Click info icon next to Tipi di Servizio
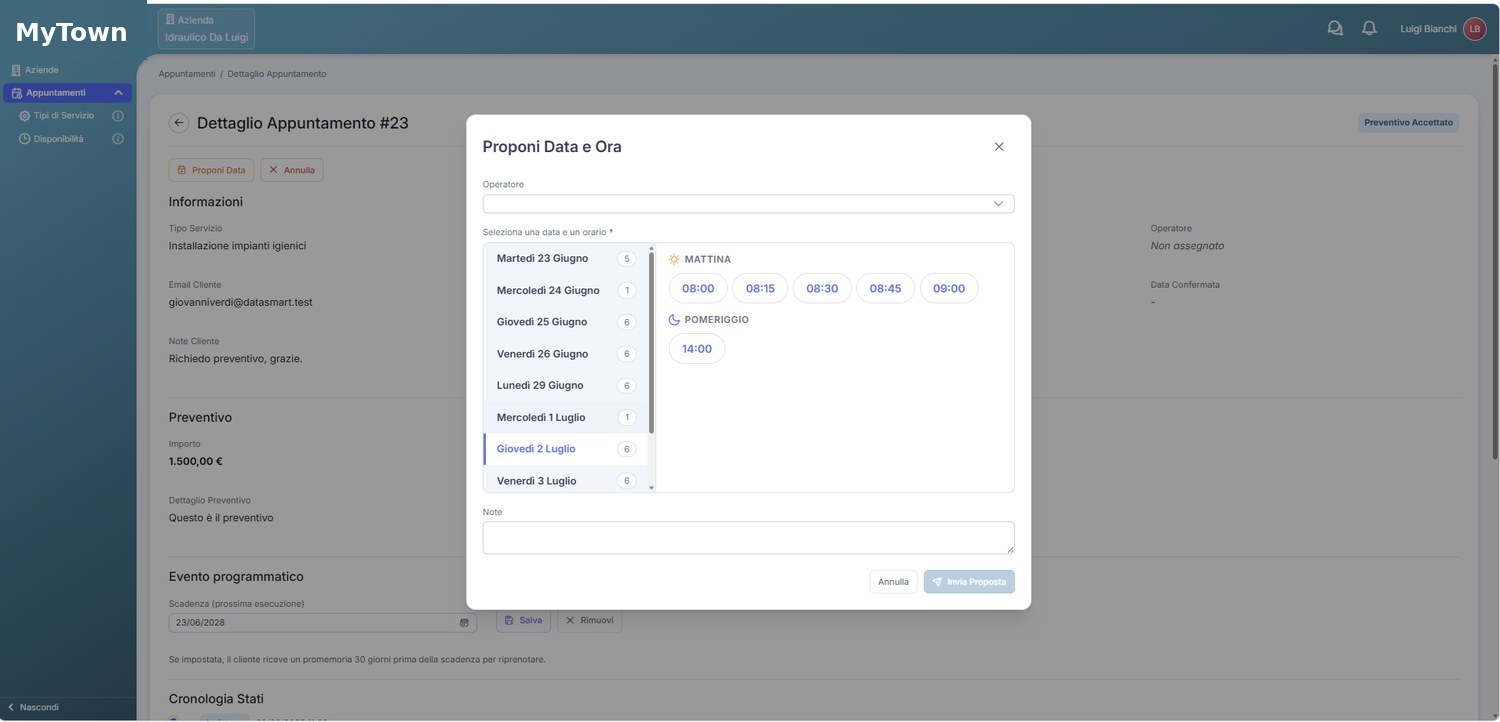This screenshot has width=1500, height=722. click(118, 116)
